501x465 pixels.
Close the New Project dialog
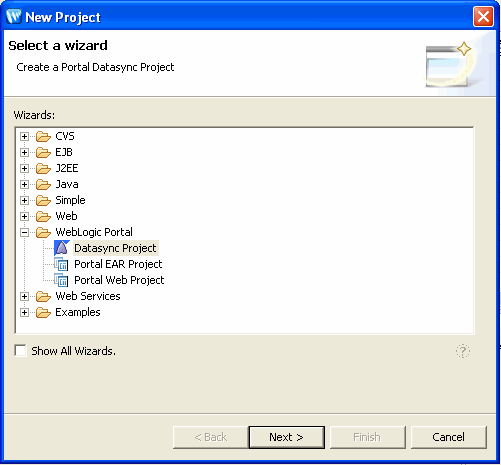click(483, 16)
